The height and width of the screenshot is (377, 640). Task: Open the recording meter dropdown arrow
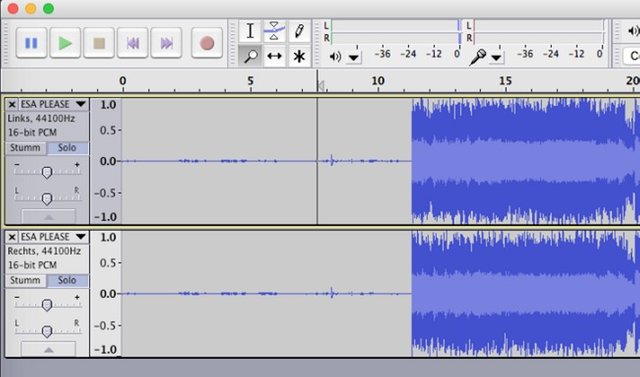point(496,58)
